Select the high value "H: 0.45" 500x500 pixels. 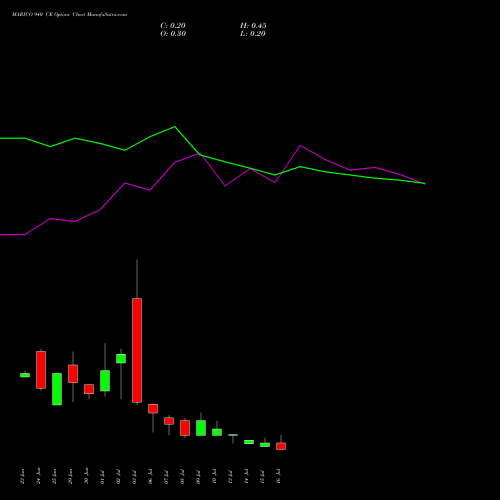[253, 26]
